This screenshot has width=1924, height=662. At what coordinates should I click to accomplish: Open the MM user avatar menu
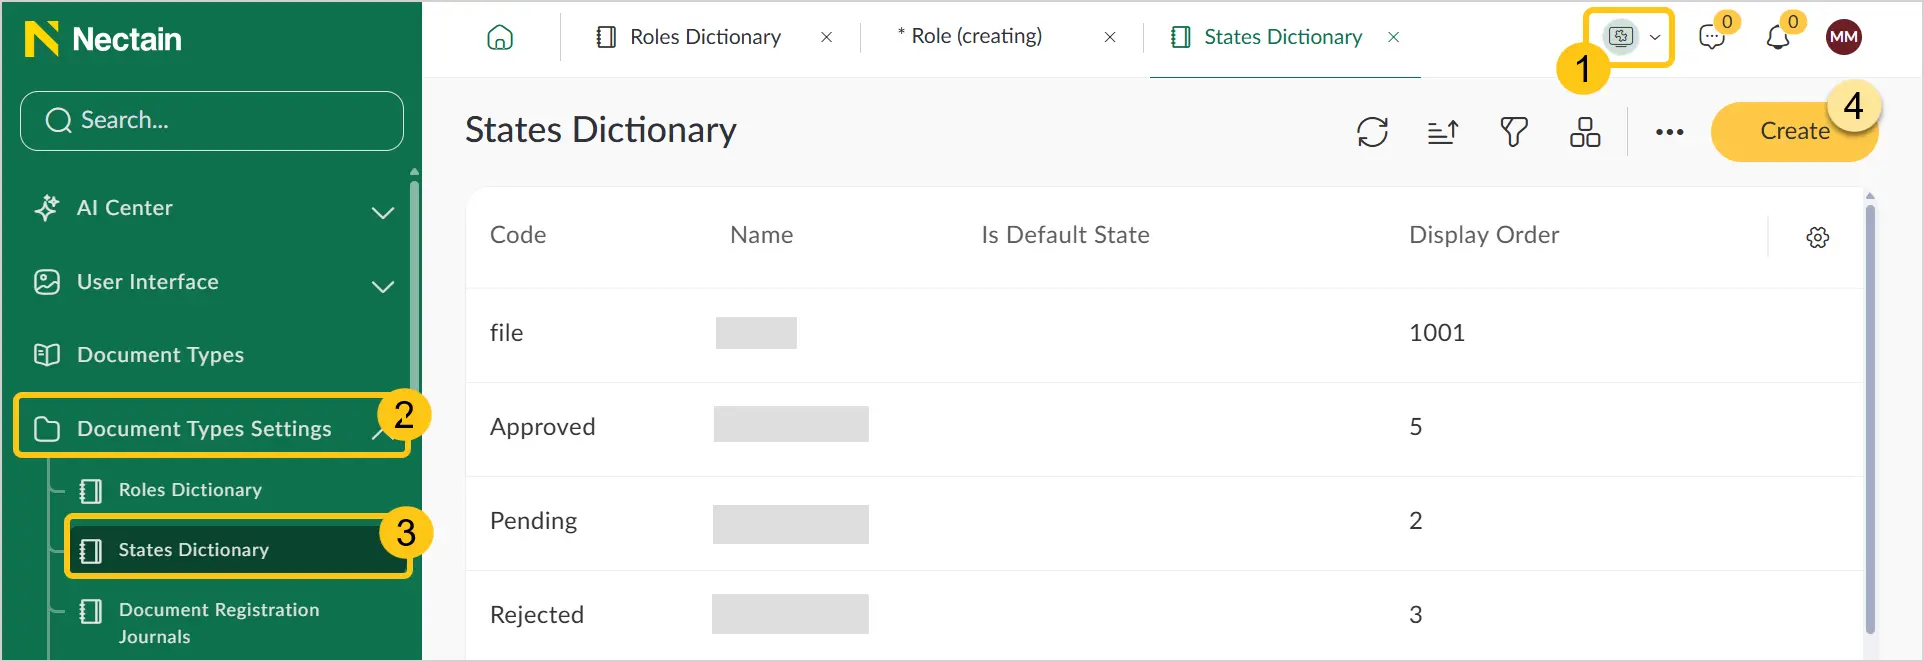pos(1843,37)
